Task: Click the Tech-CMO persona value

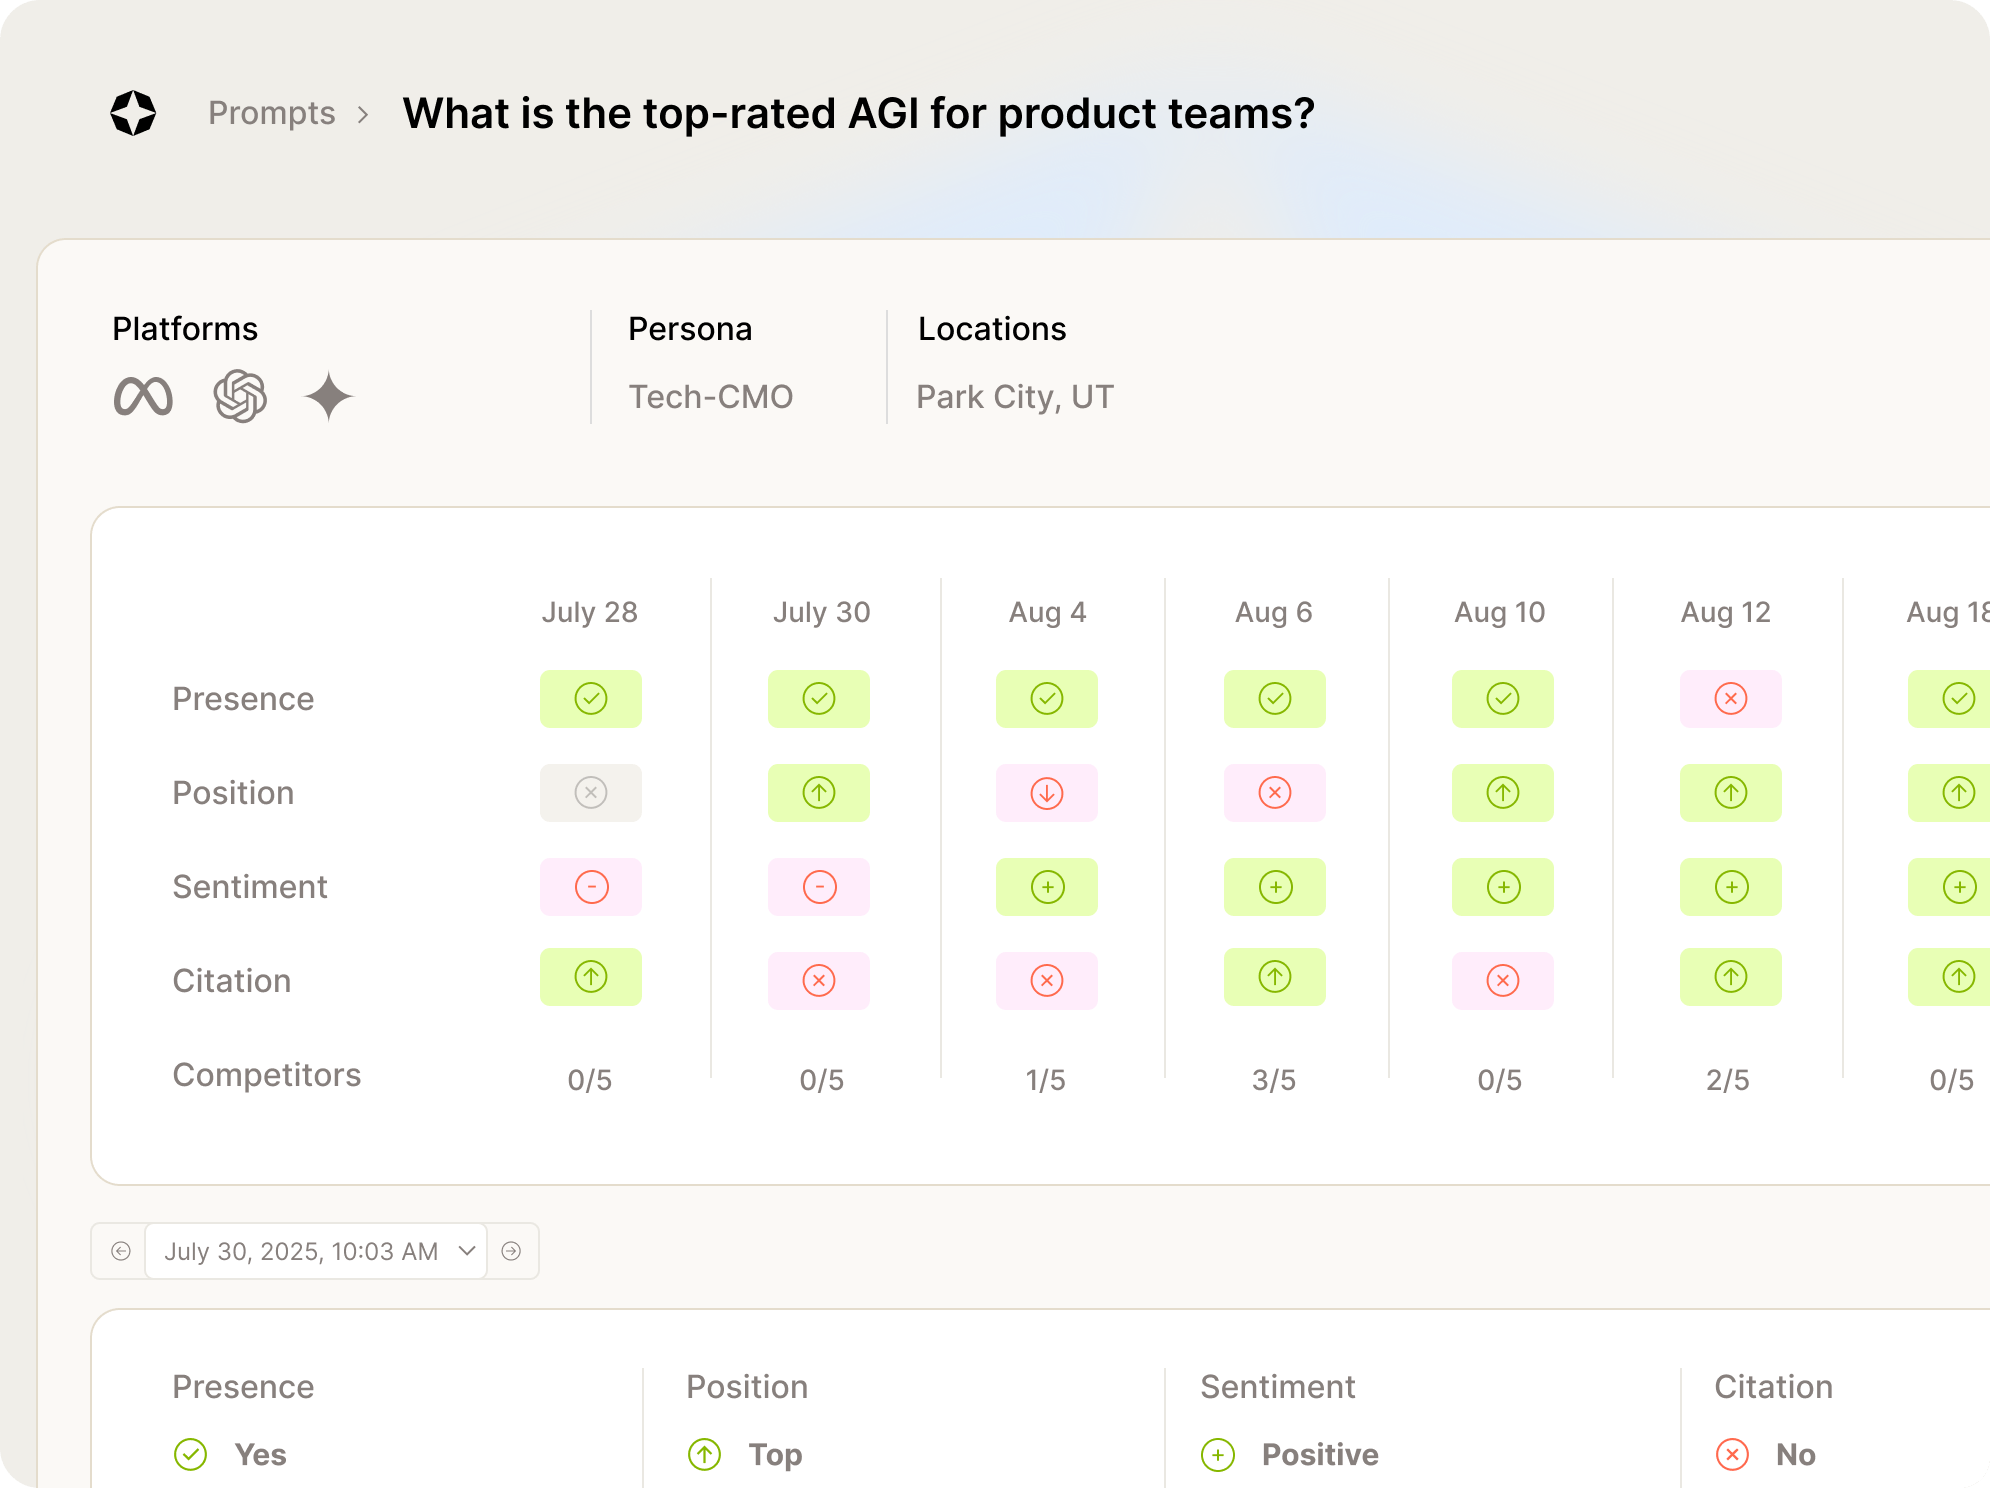Action: tap(710, 397)
